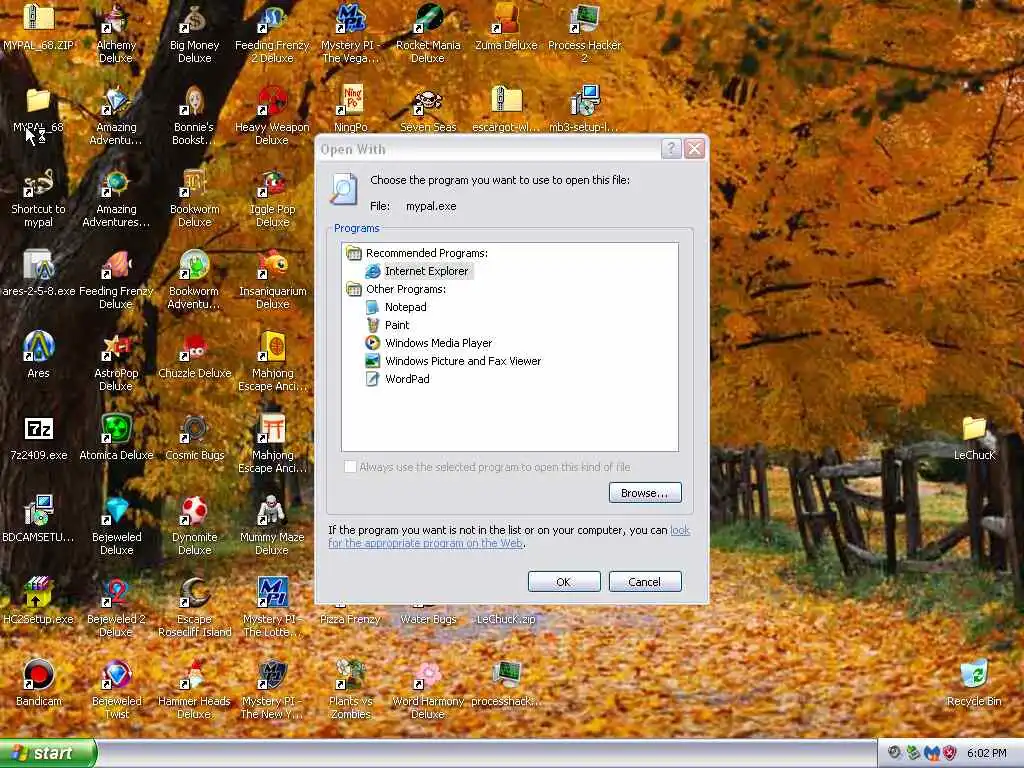The image size is (1024, 768).
Task: Click the Cosmic Bugs icon
Action: point(195,438)
